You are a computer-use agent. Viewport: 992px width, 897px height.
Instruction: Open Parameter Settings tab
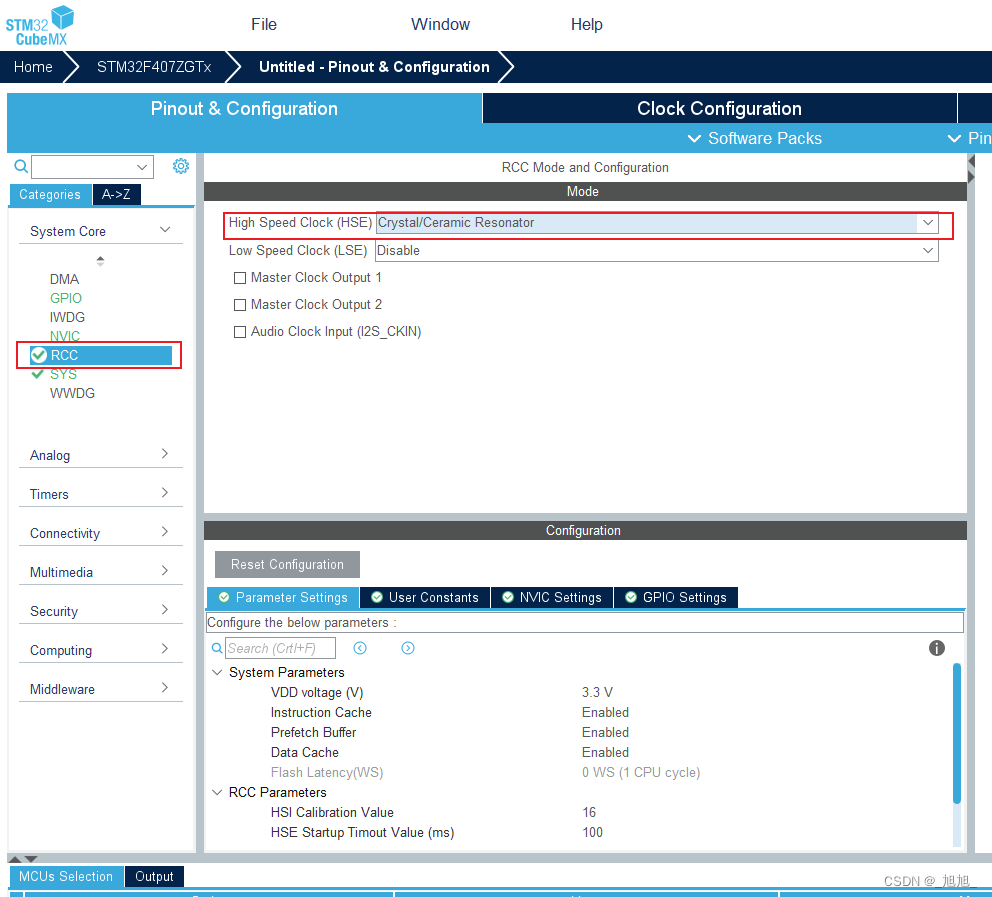(283, 597)
